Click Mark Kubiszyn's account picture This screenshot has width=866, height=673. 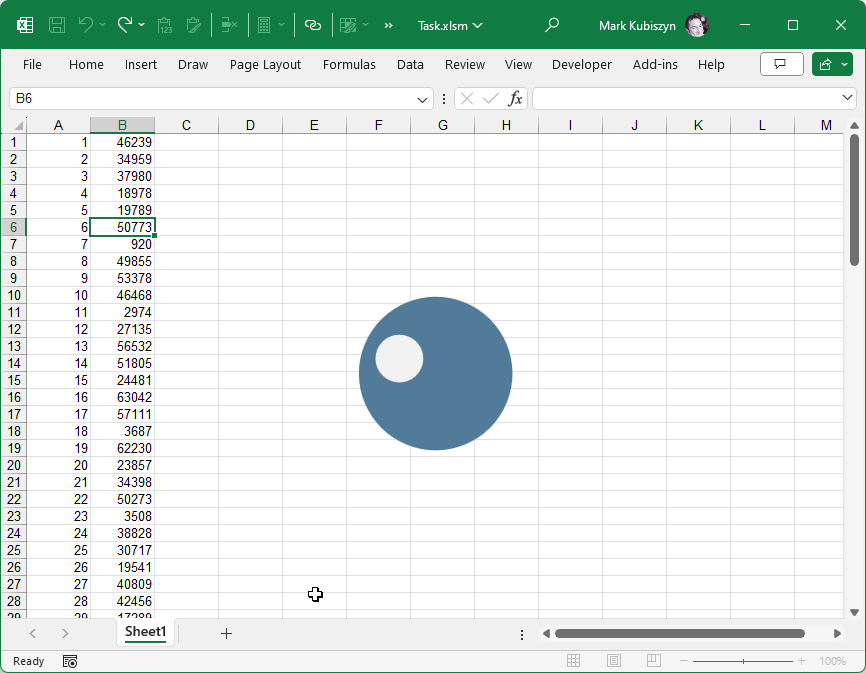[x=697, y=25]
